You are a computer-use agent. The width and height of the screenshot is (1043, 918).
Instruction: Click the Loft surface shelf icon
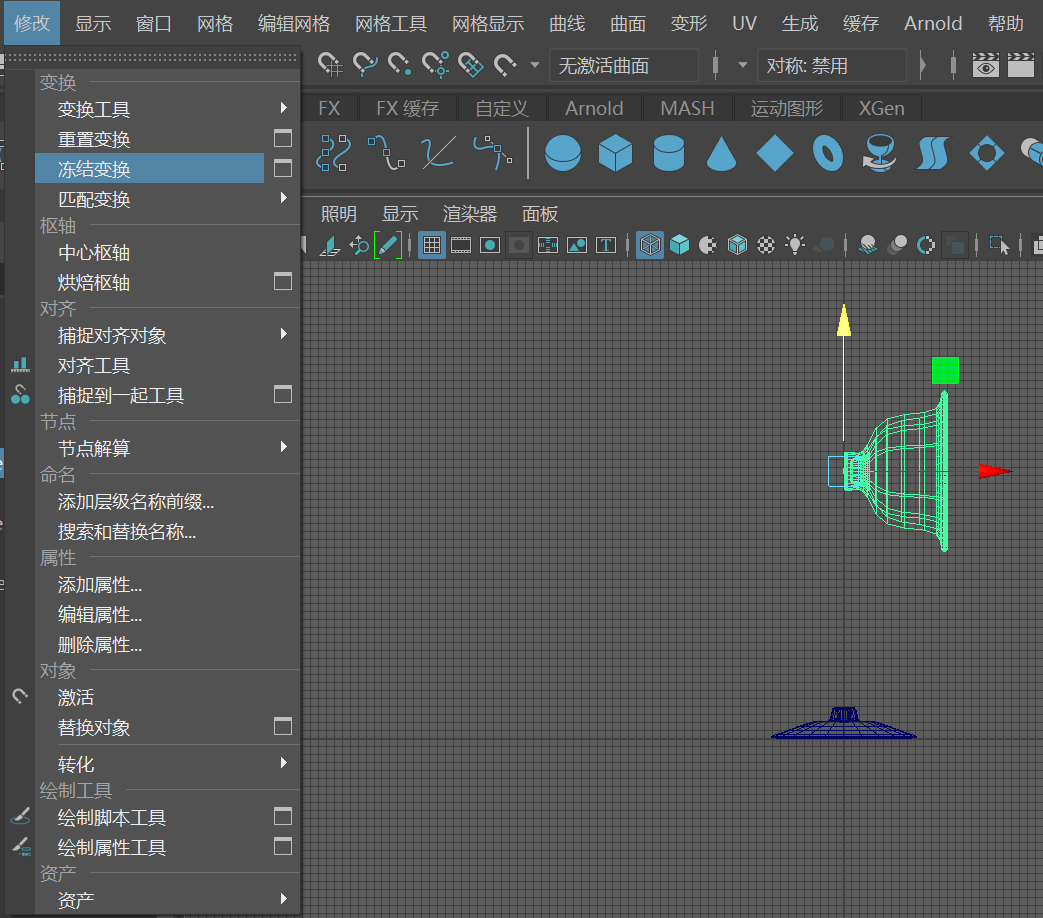(933, 153)
